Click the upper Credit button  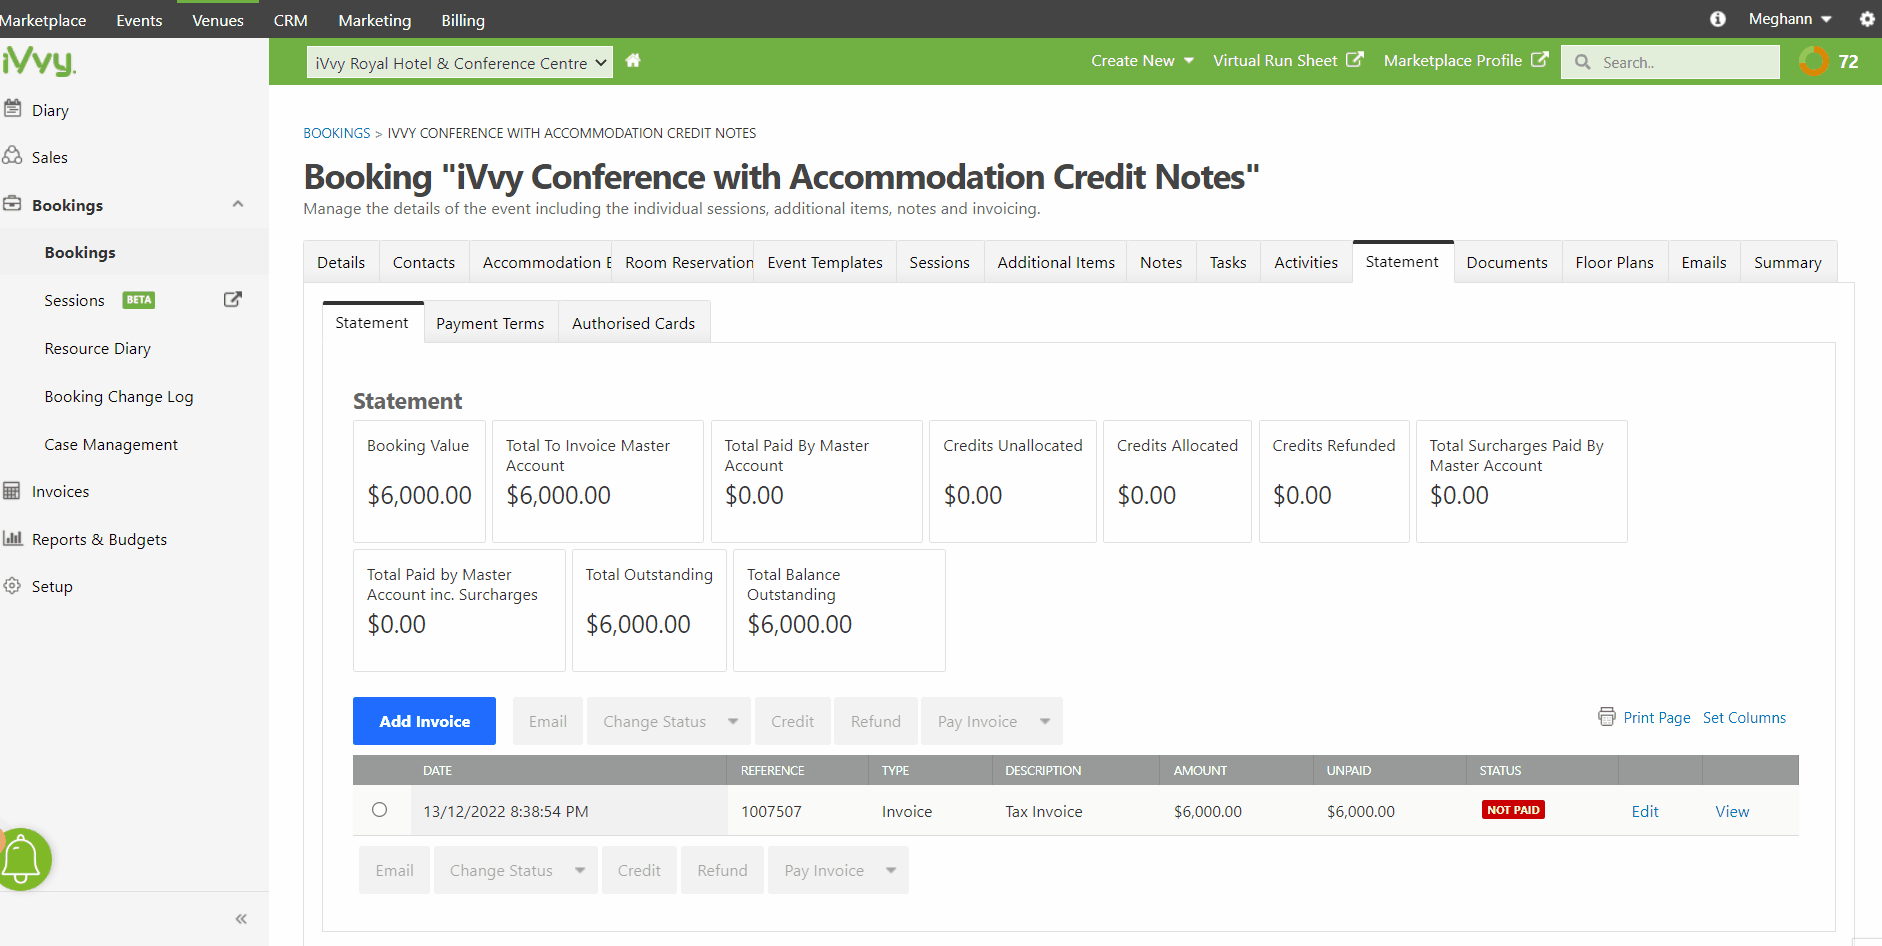click(792, 721)
